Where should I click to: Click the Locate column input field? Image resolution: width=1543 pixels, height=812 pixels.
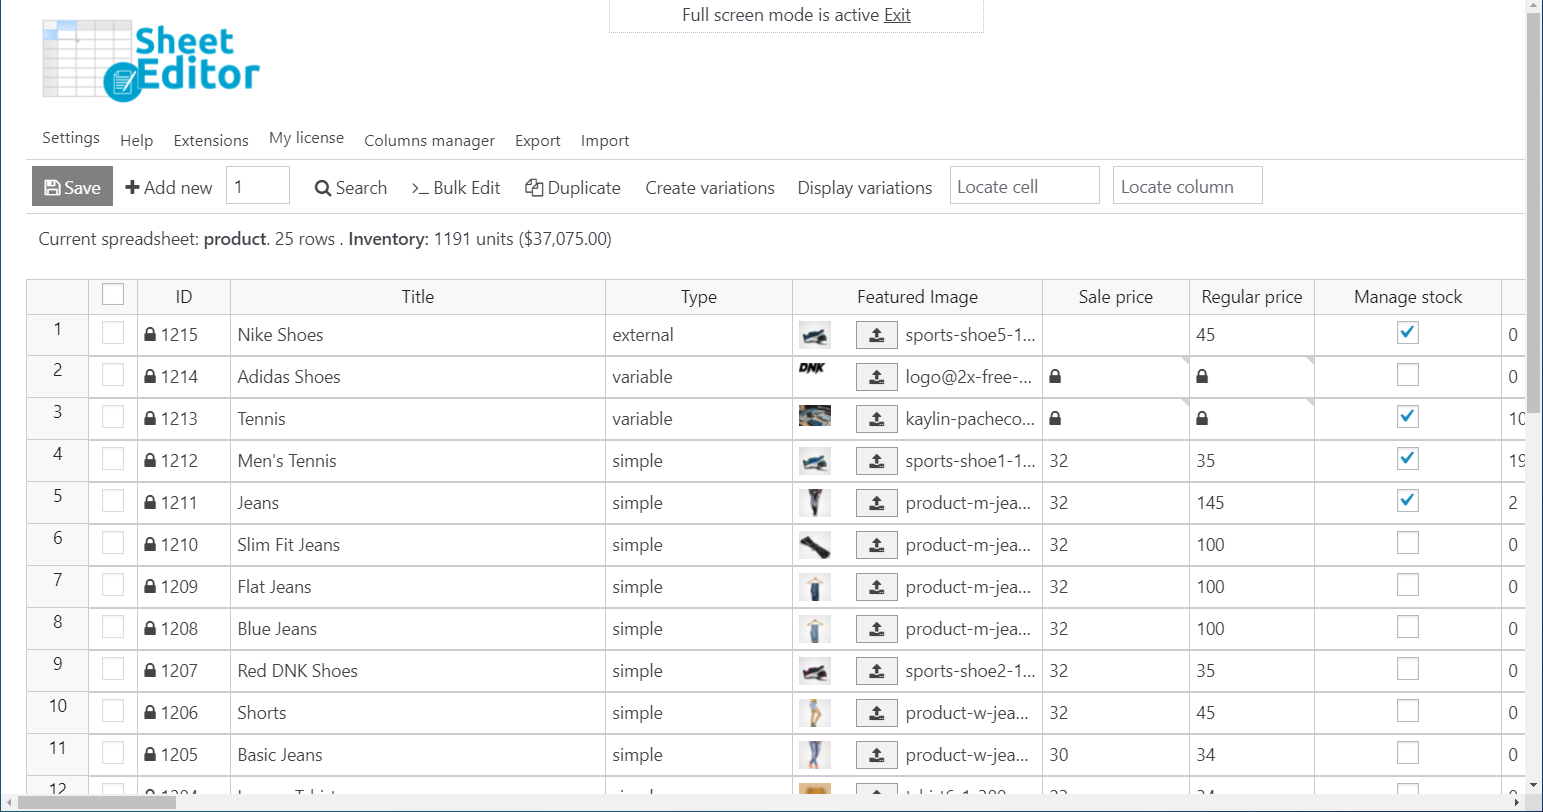coord(1187,186)
